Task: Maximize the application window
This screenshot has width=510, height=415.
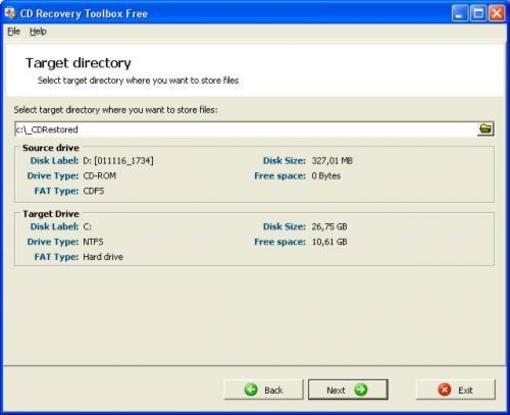Action: (478, 14)
